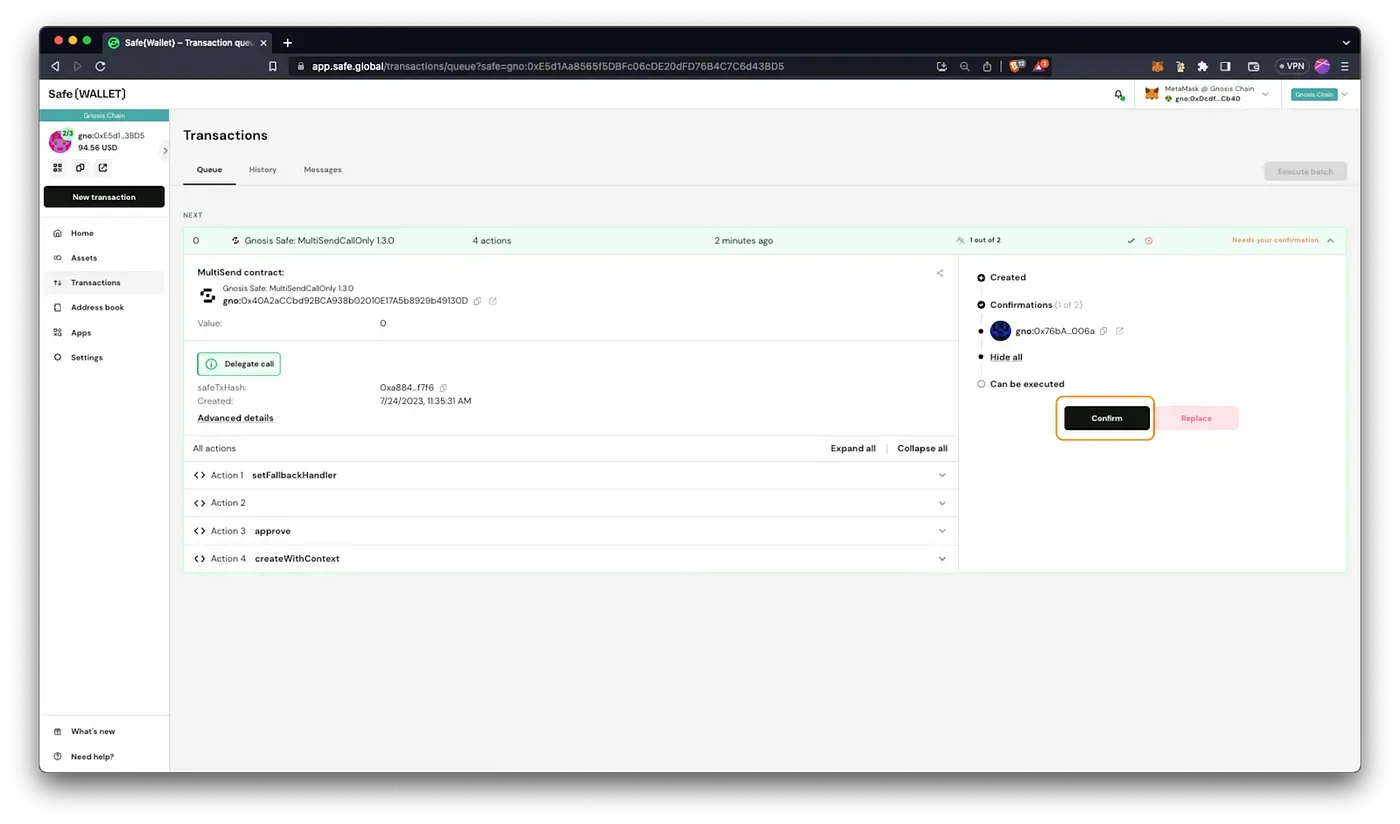This screenshot has height=824, width=1400.
Task: Open Advanced details link
Action: [x=235, y=418]
